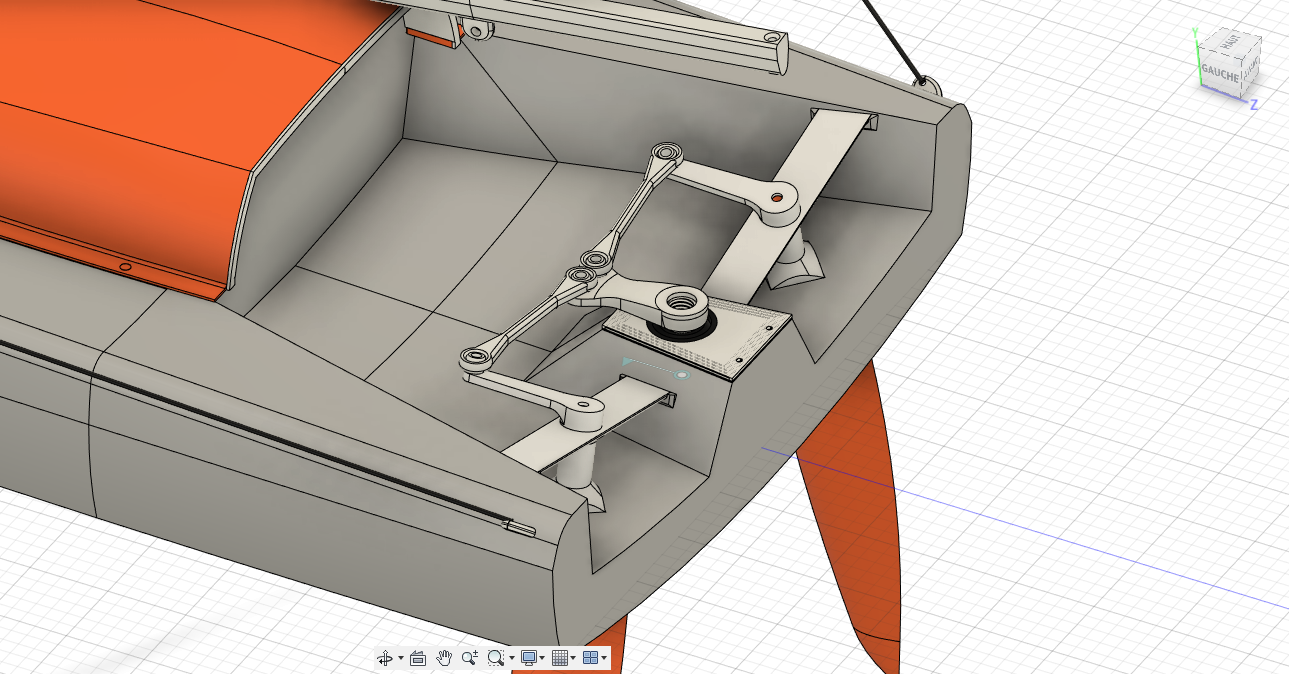Choose the Zoom magnifier with plus-minus
The width and height of the screenshot is (1289, 674).
[x=470, y=658]
